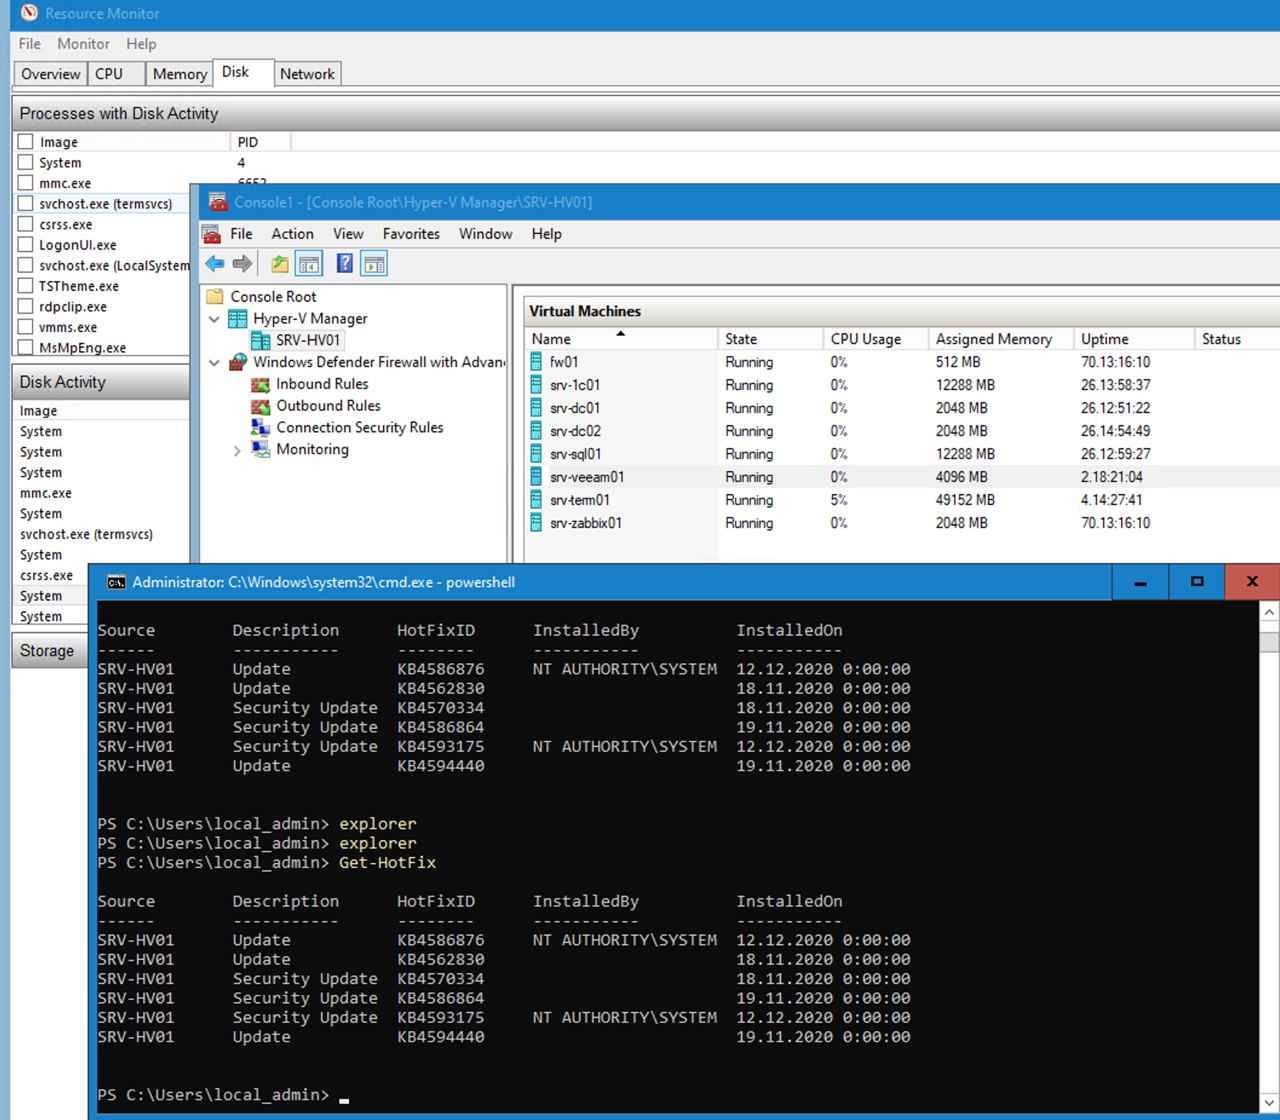Image resolution: width=1280 pixels, height=1120 pixels.
Task: Check the vmms.exe process checkbox
Action: [x=26, y=327]
